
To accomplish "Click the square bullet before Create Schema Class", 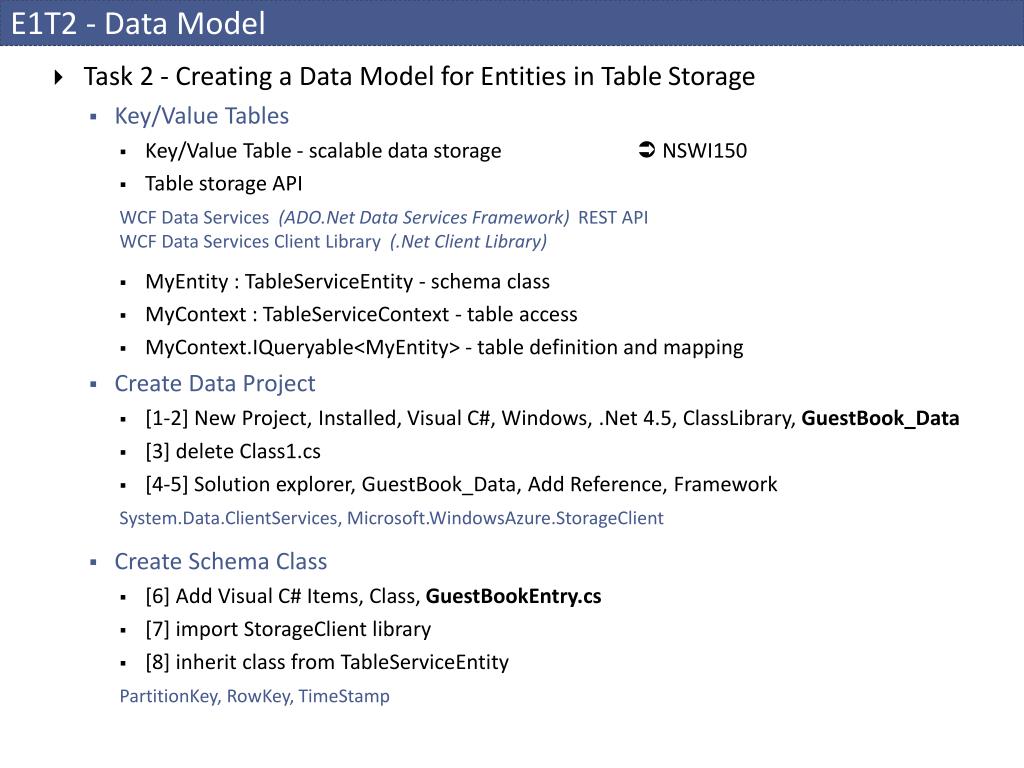I will click(x=93, y=562).
